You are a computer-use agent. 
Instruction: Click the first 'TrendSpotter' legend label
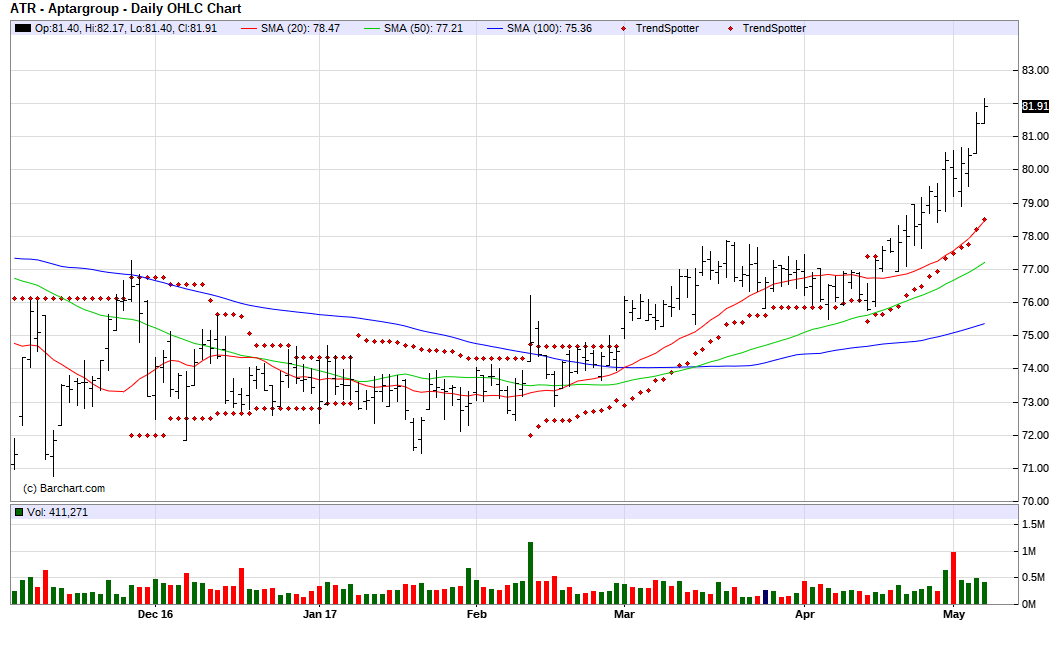(667, 28)
